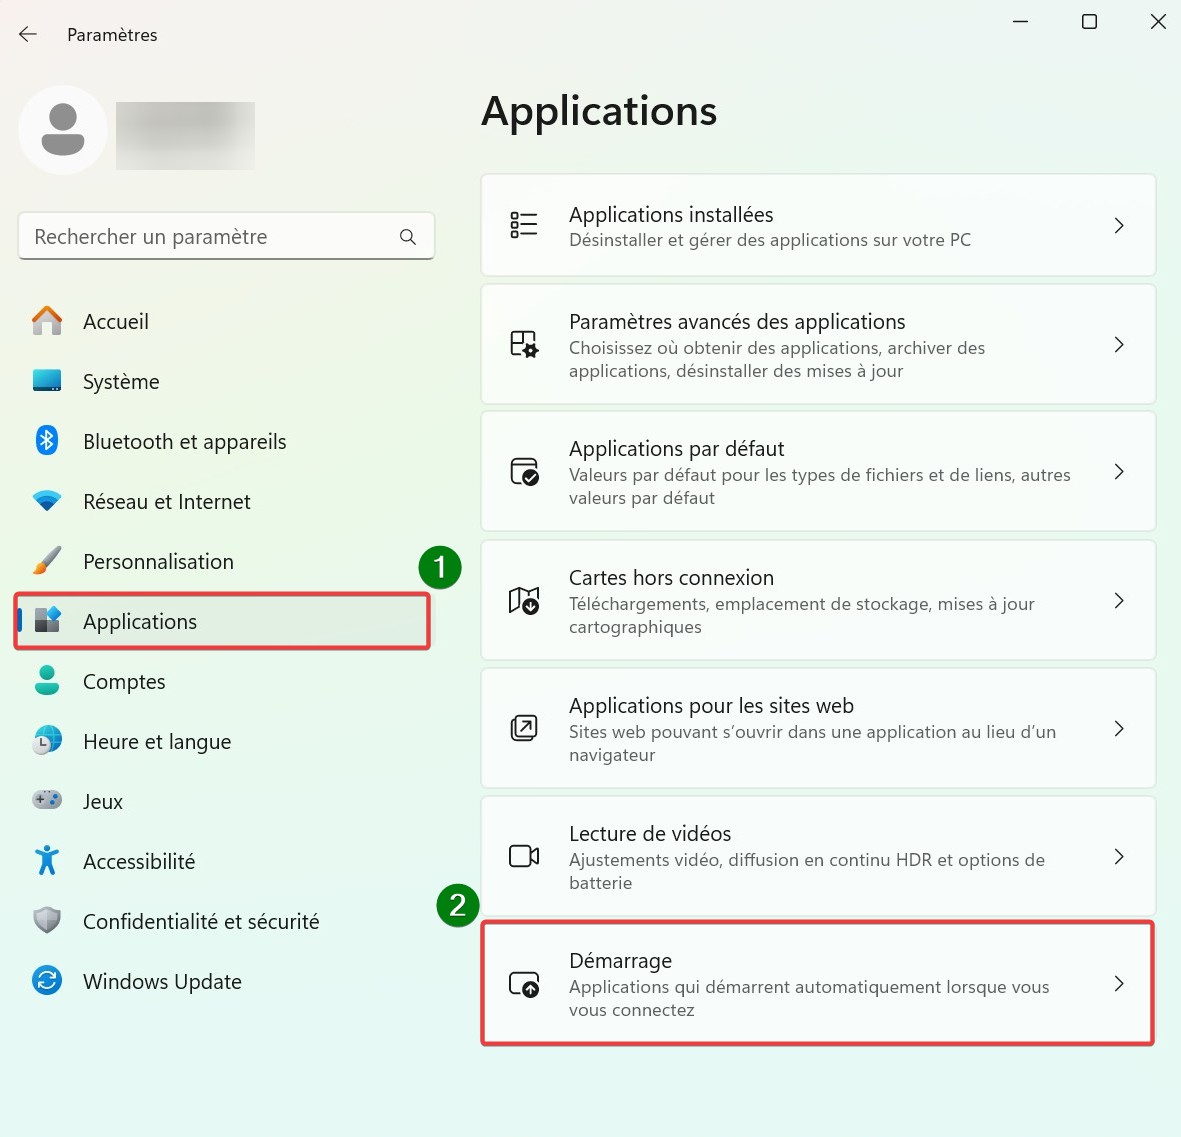Close the Paramètres window
The height and width of the screenshot is (1137, 1181).
1158,22
